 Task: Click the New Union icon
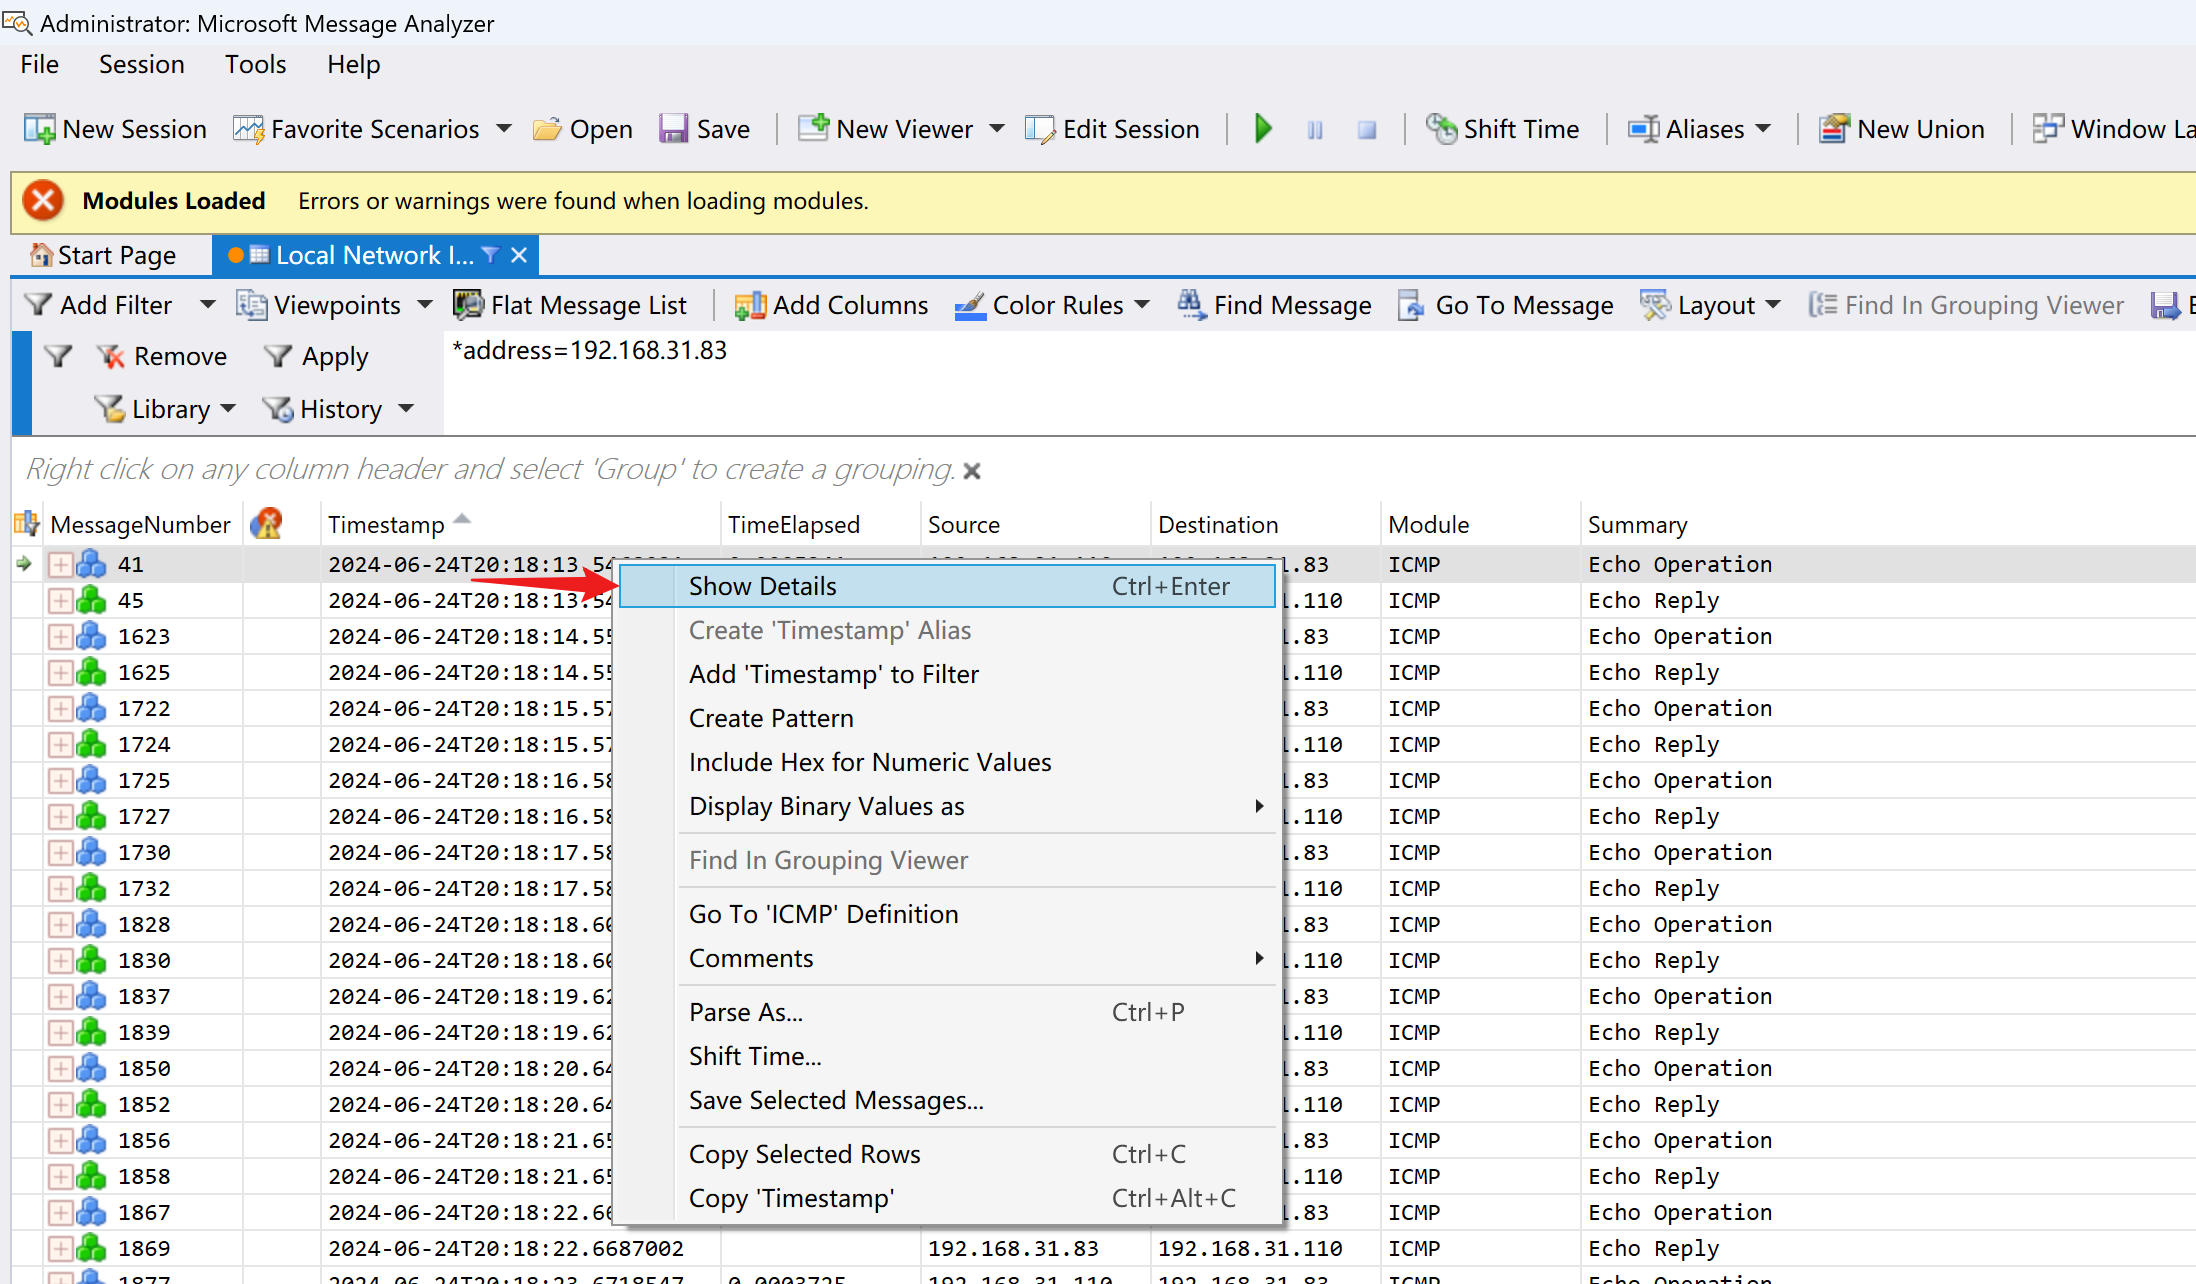click(x=1833, y=129)
